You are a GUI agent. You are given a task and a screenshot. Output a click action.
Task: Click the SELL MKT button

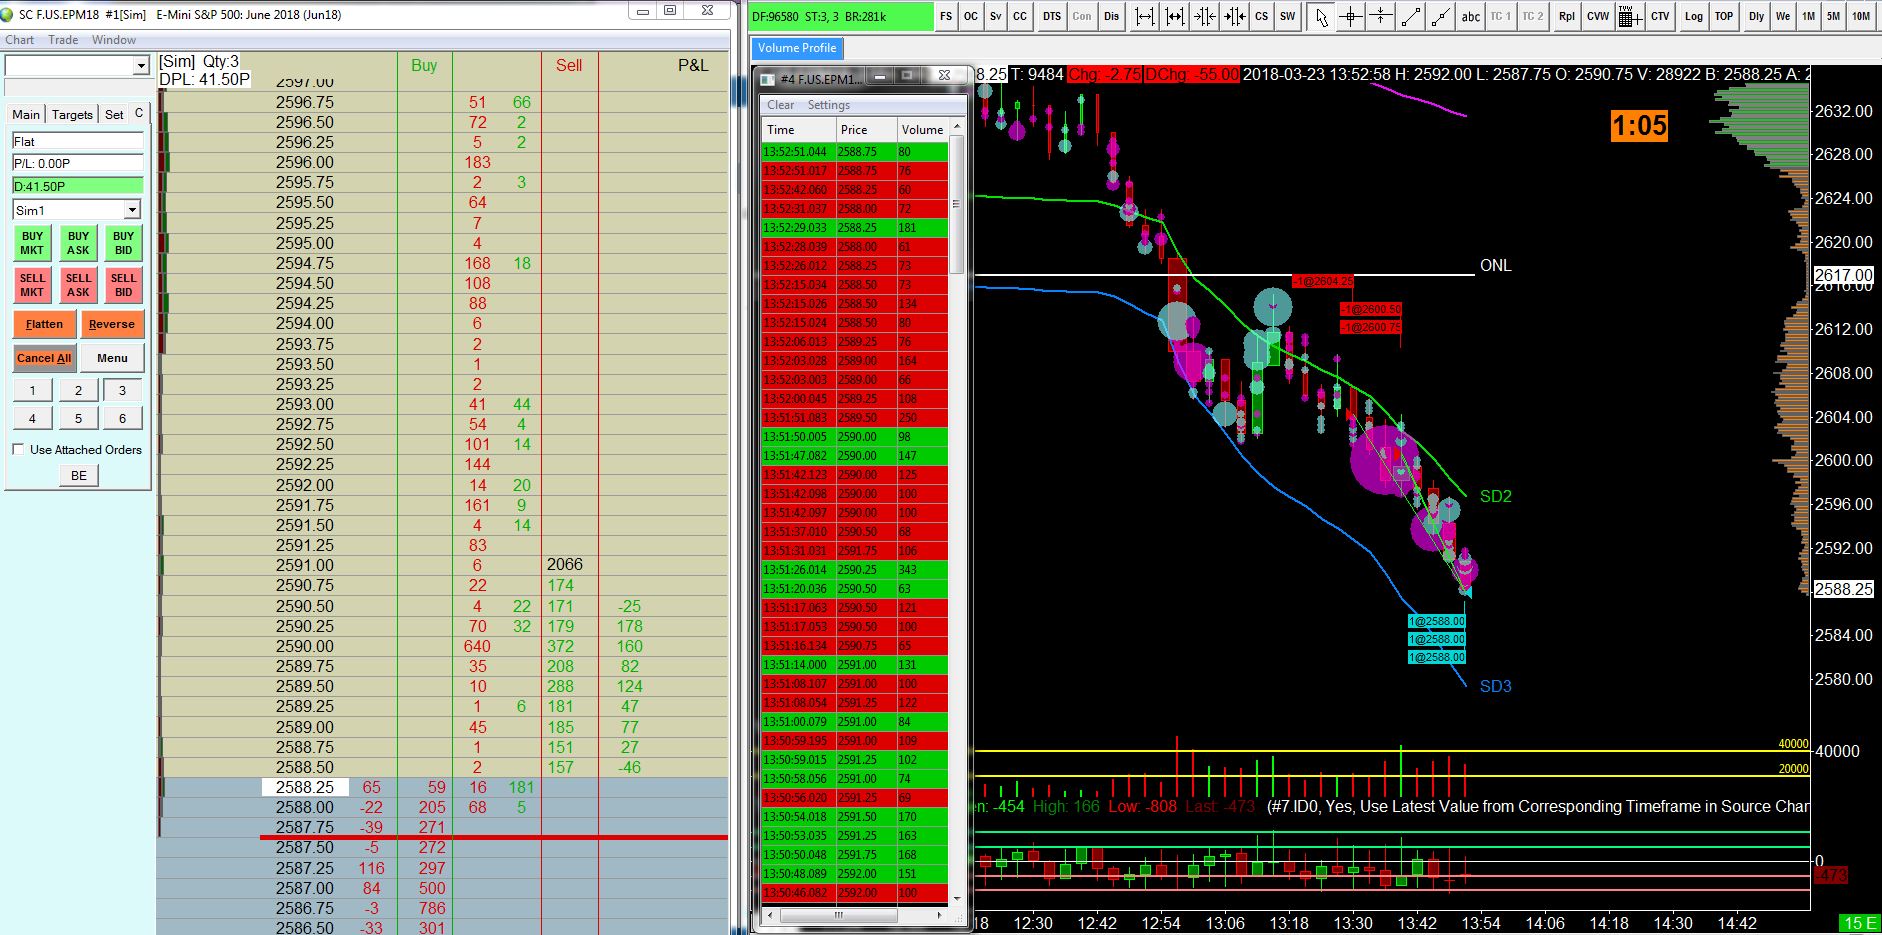32,286
